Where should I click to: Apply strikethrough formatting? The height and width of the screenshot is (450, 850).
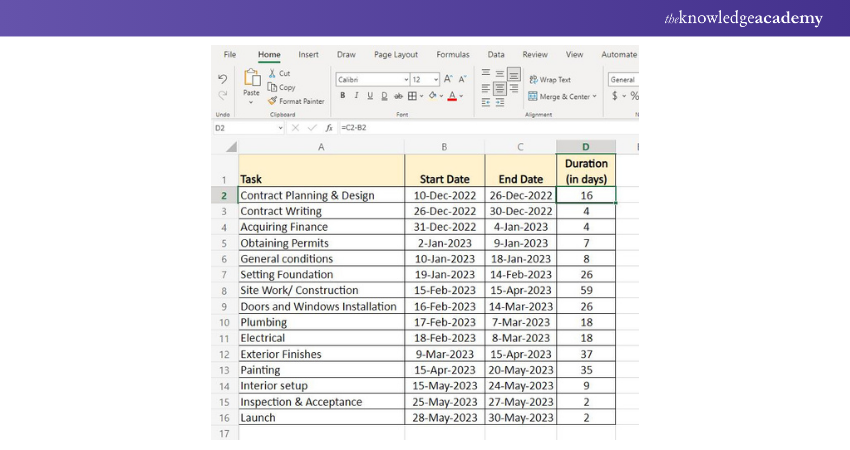click(x=398, y=96)
